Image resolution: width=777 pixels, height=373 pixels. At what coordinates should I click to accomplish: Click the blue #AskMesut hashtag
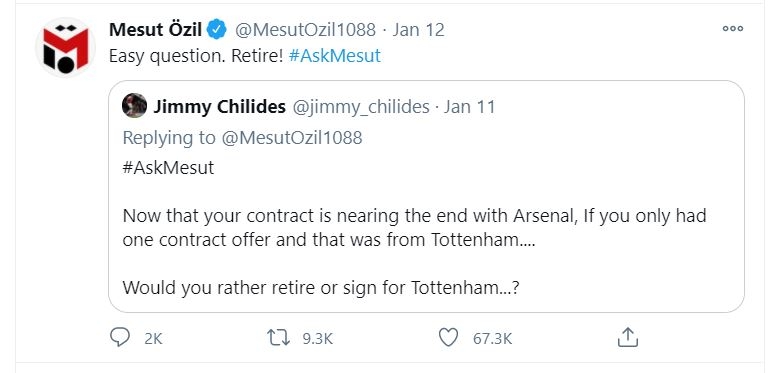click(334, 55)
